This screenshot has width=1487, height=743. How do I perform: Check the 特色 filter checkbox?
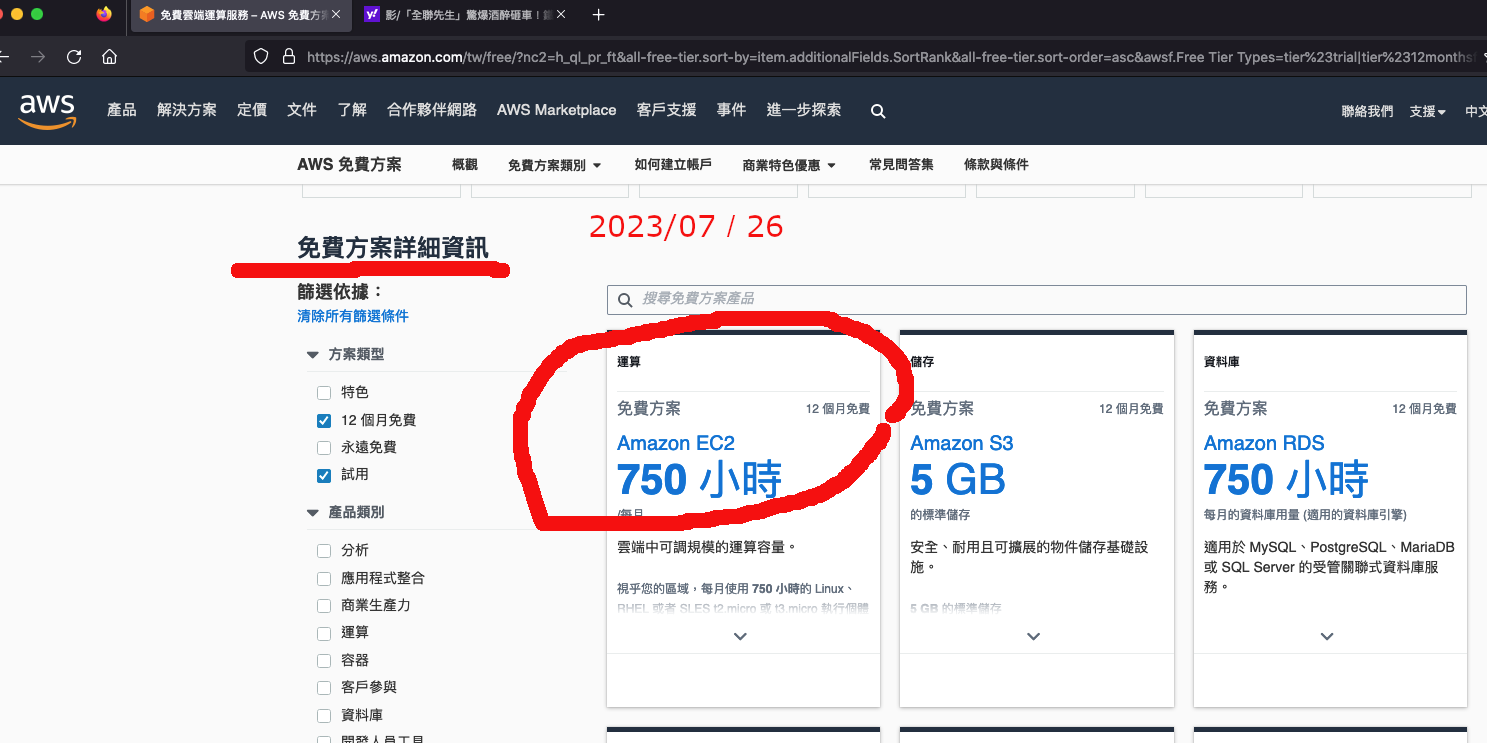tap(324, 393)
